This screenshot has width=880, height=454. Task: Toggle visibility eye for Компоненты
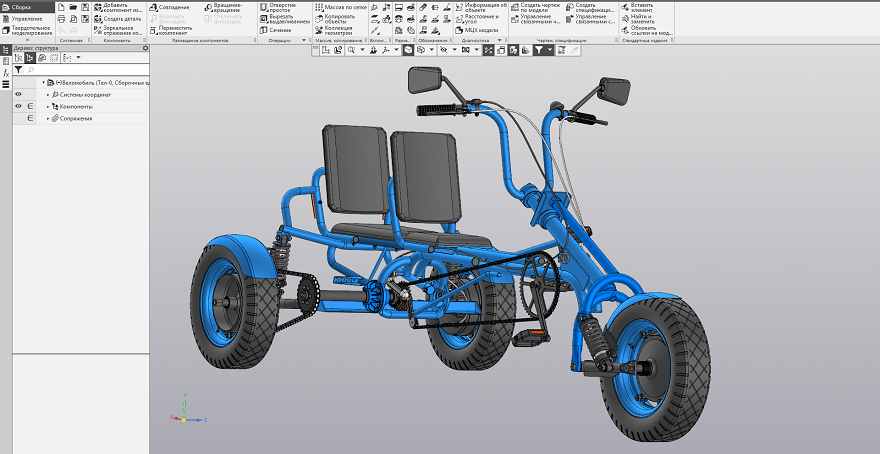pos(18,106)
